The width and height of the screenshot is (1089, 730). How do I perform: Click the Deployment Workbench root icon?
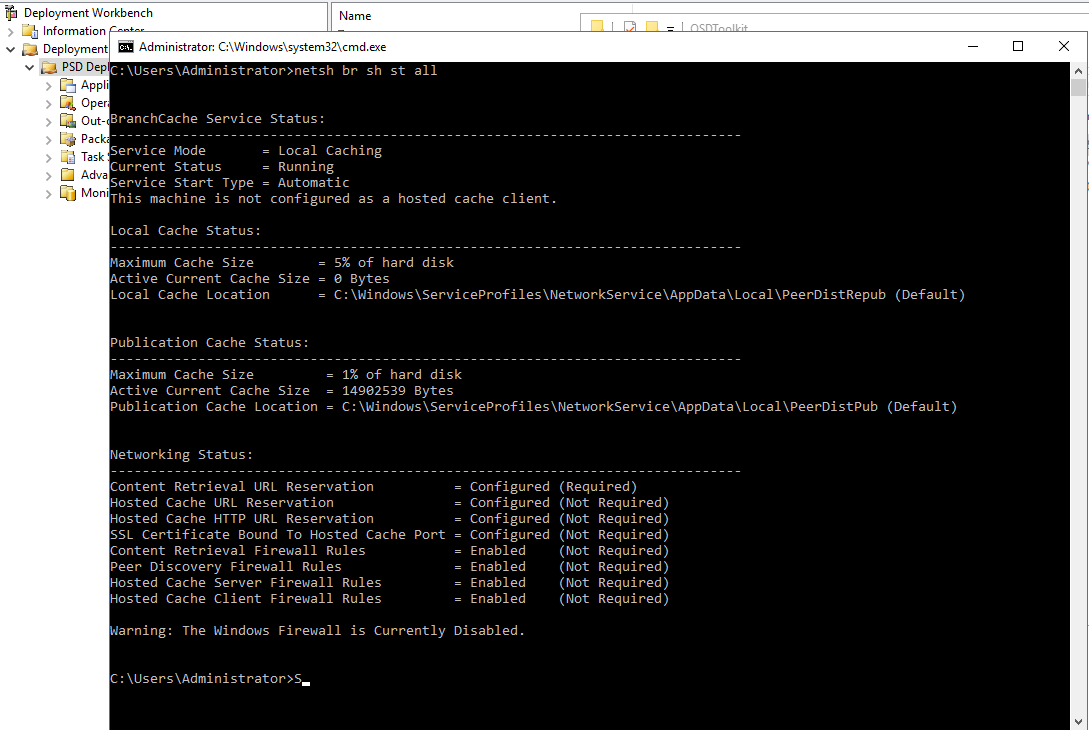tap(10, 13)
